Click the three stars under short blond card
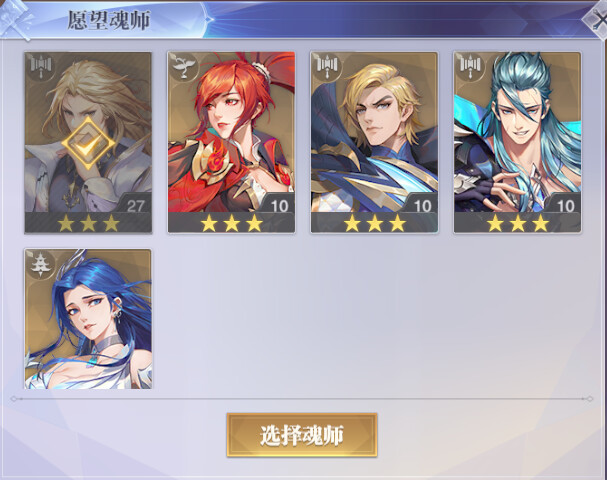This screenshot has height=480, width=607. click(x=374, y=223)
